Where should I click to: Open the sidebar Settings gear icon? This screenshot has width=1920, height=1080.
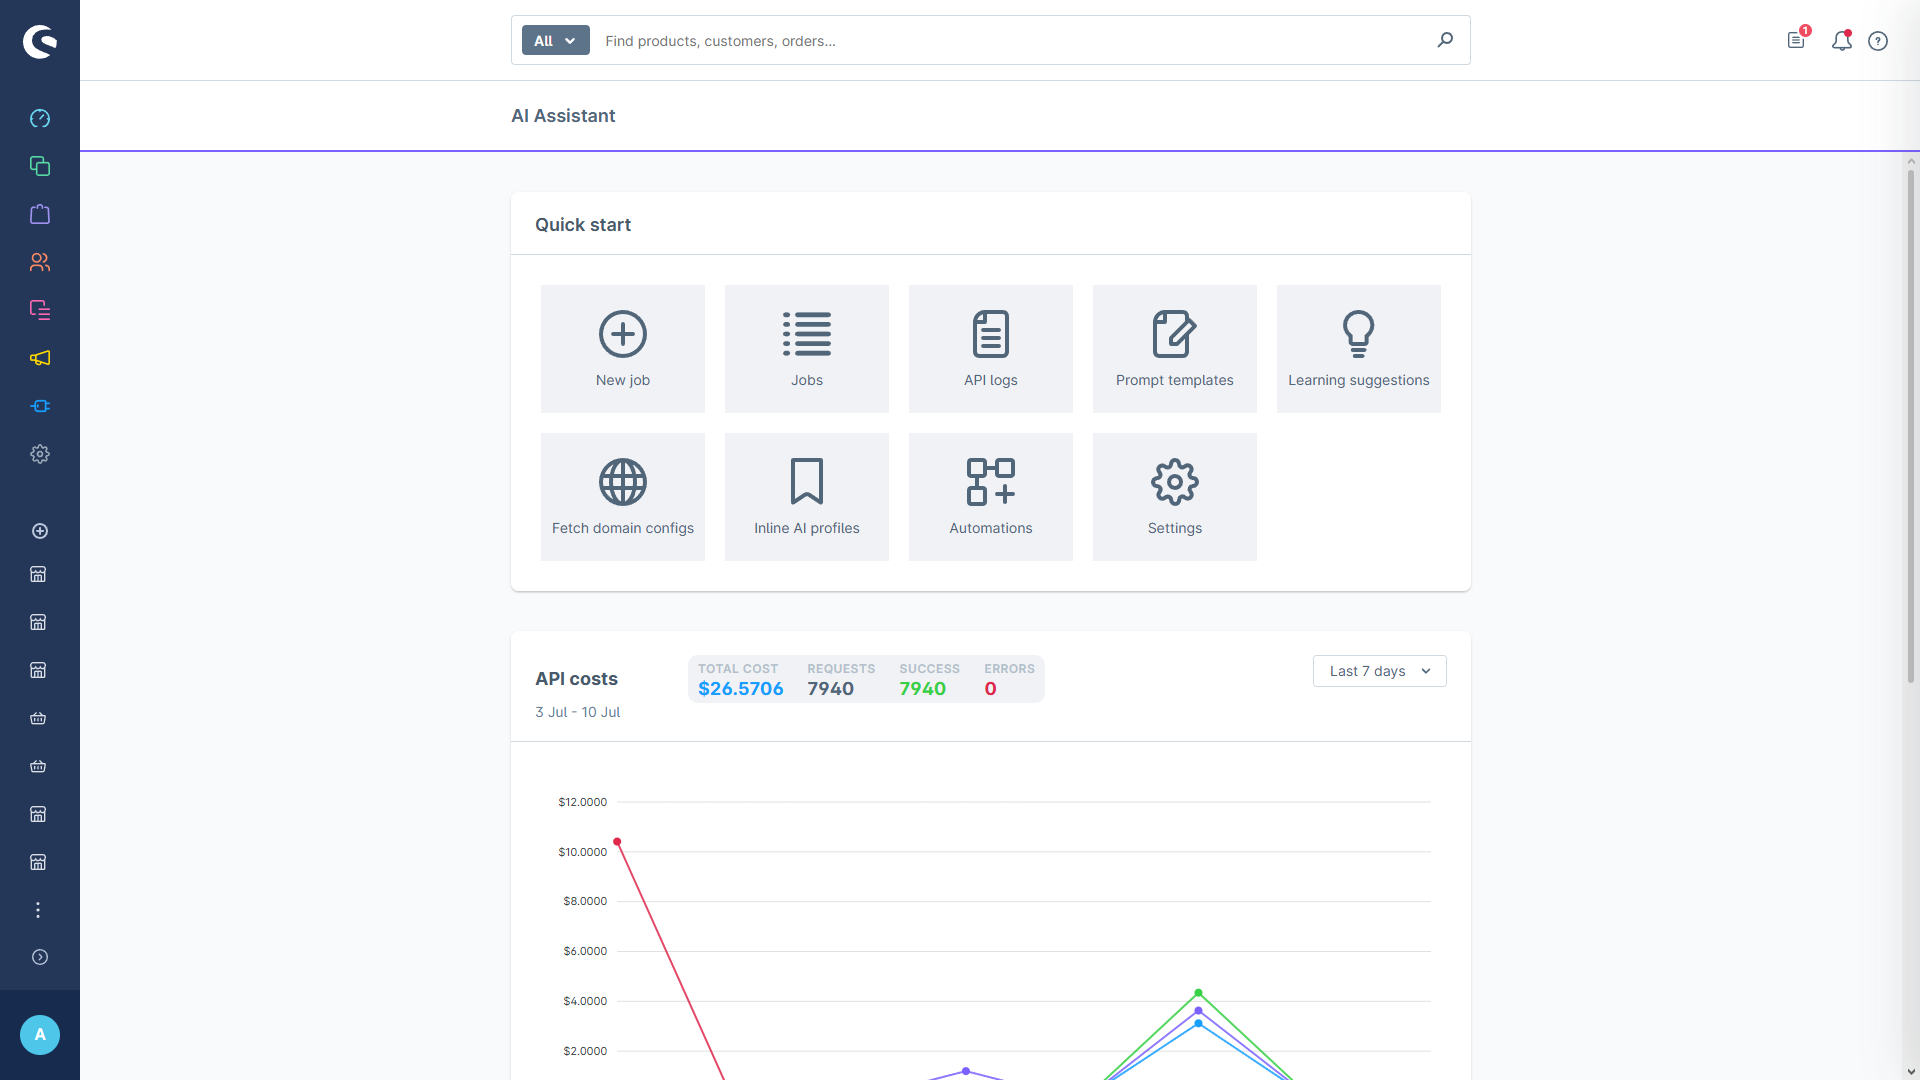(x=40, y=454)
